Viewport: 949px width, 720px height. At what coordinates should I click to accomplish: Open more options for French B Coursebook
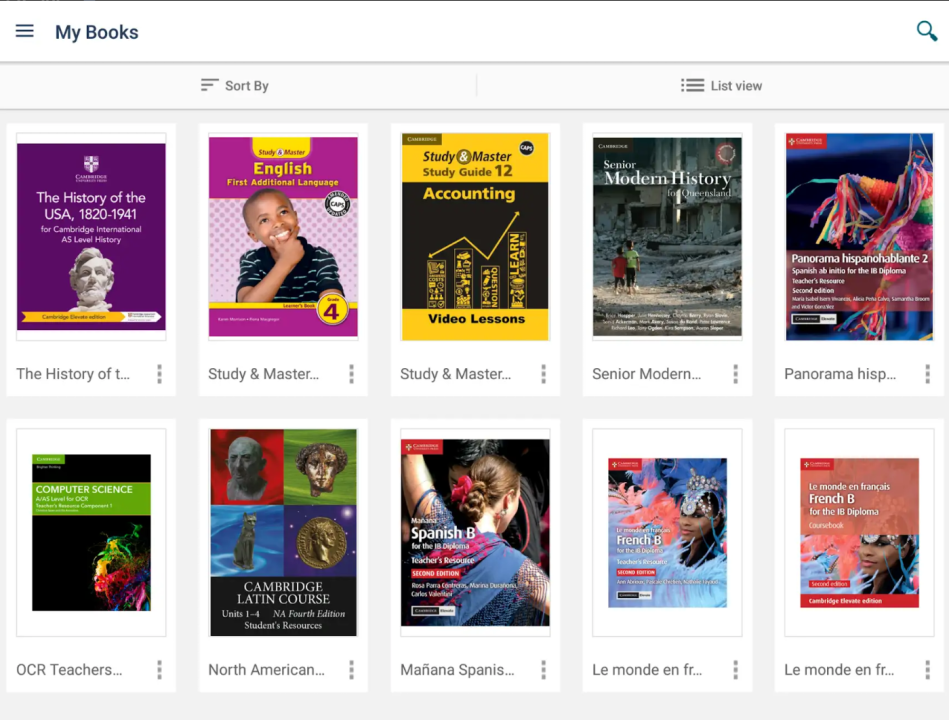point(927,670)
